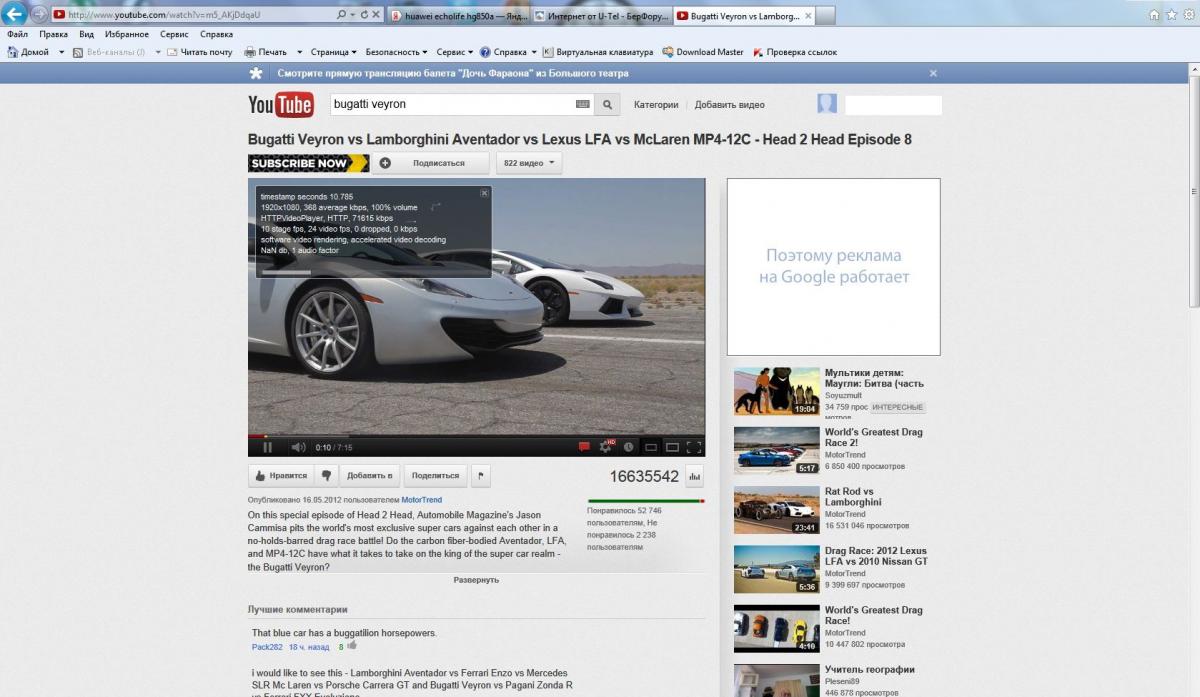Click the Watch Later clock icon

pos(628,447)
